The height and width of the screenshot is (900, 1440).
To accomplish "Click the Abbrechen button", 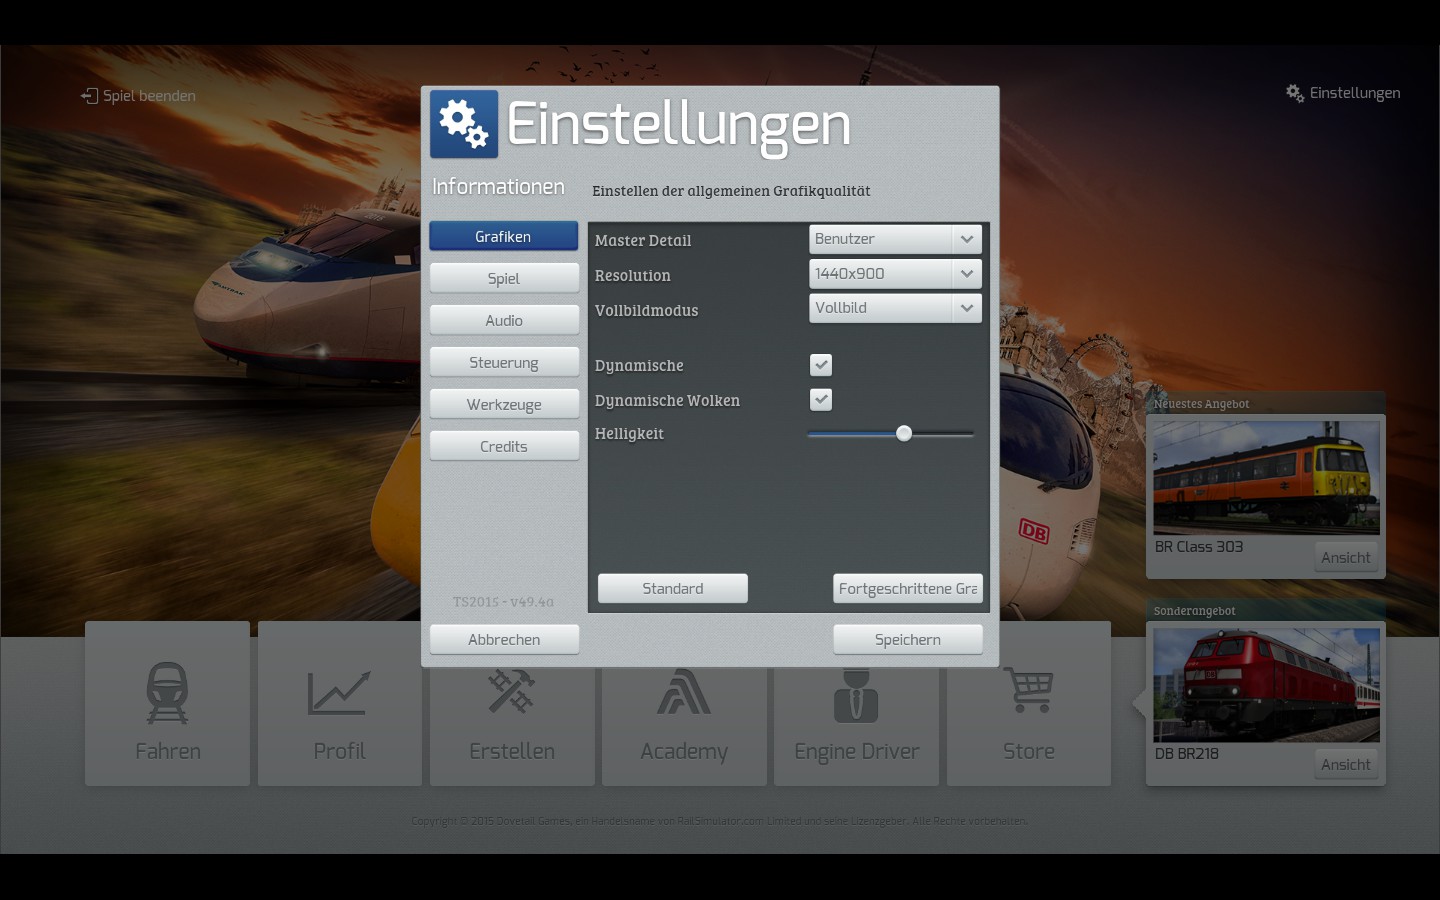I will point(504,639).
